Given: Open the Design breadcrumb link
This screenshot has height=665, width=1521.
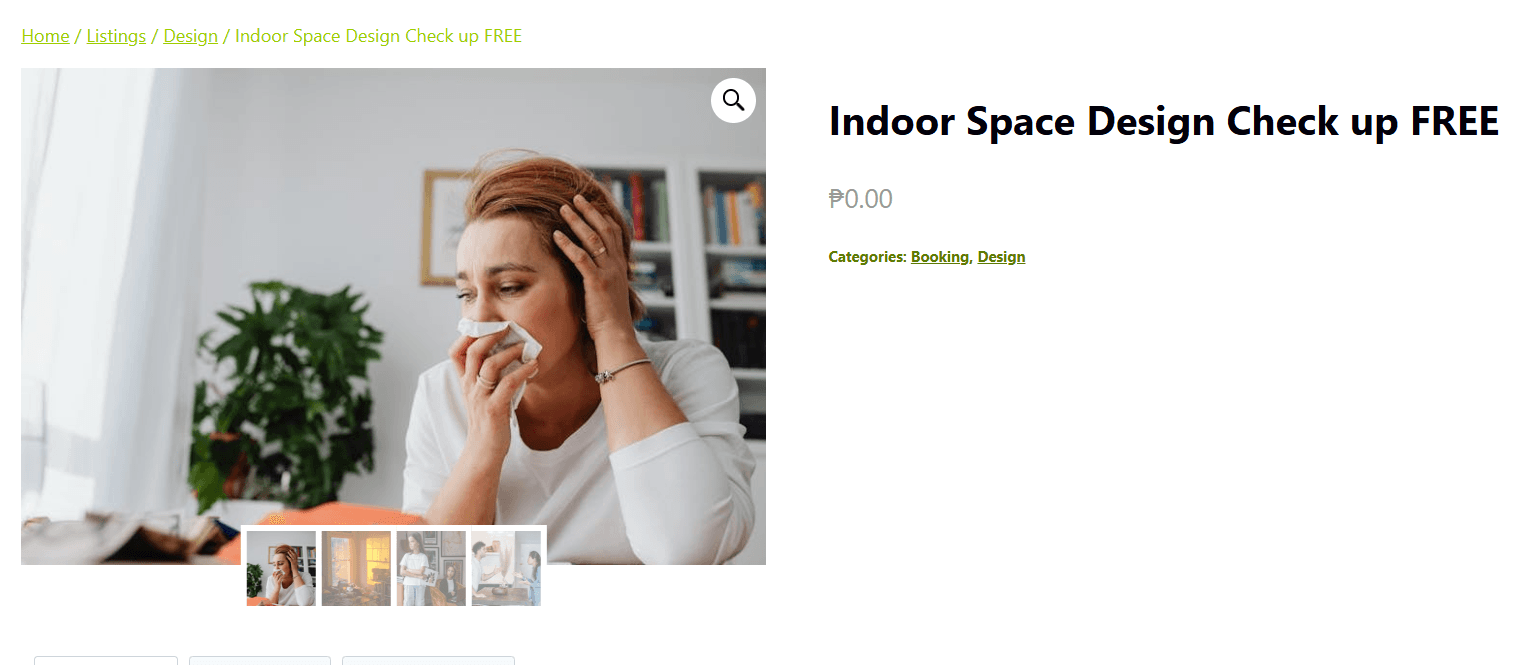Looking at the screenshot, I should pos(190,36).
